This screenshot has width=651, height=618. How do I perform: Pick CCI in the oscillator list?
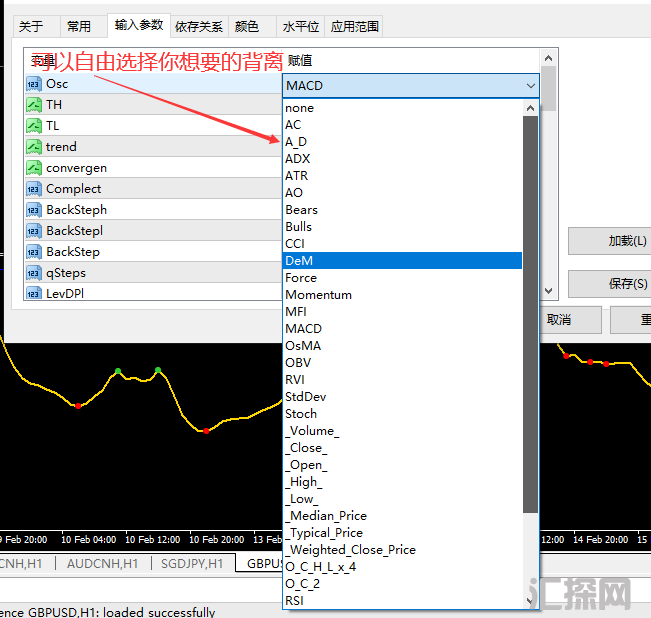coord(402,244)
